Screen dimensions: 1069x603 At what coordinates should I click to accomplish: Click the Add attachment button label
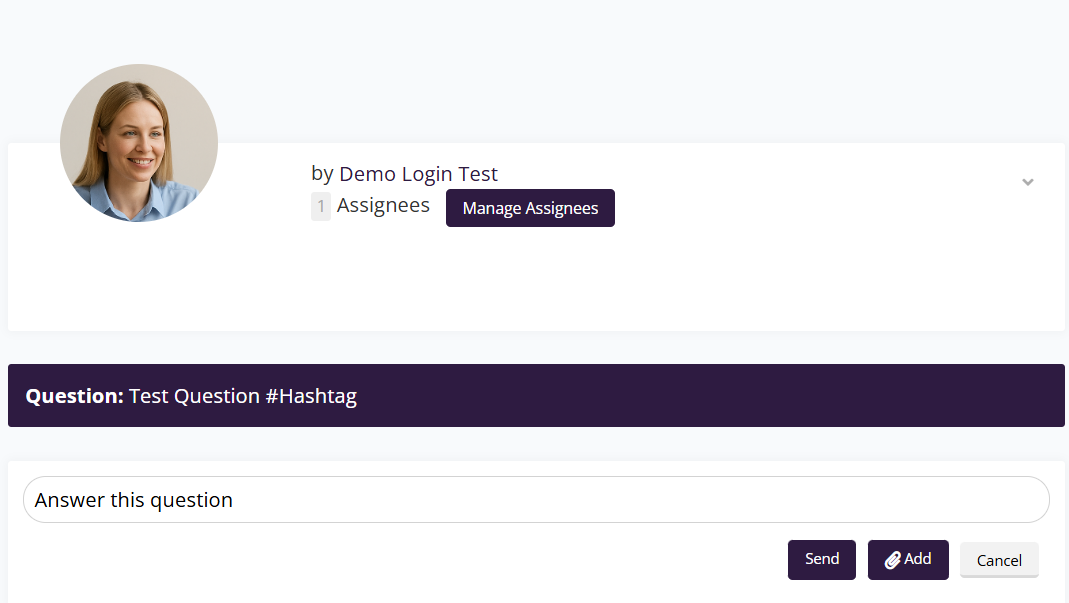[x=918, y=559]
